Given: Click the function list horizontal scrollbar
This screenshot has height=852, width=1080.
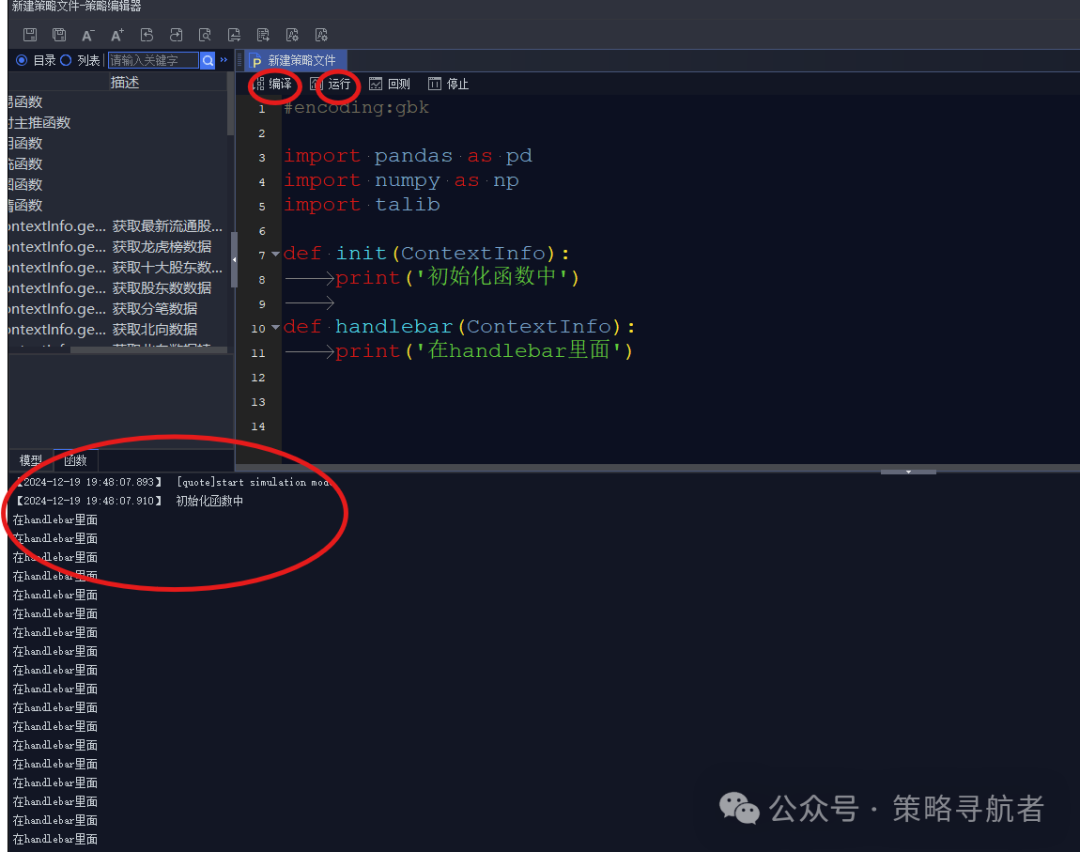Looking at the screenshot, I should pos(148,350).
